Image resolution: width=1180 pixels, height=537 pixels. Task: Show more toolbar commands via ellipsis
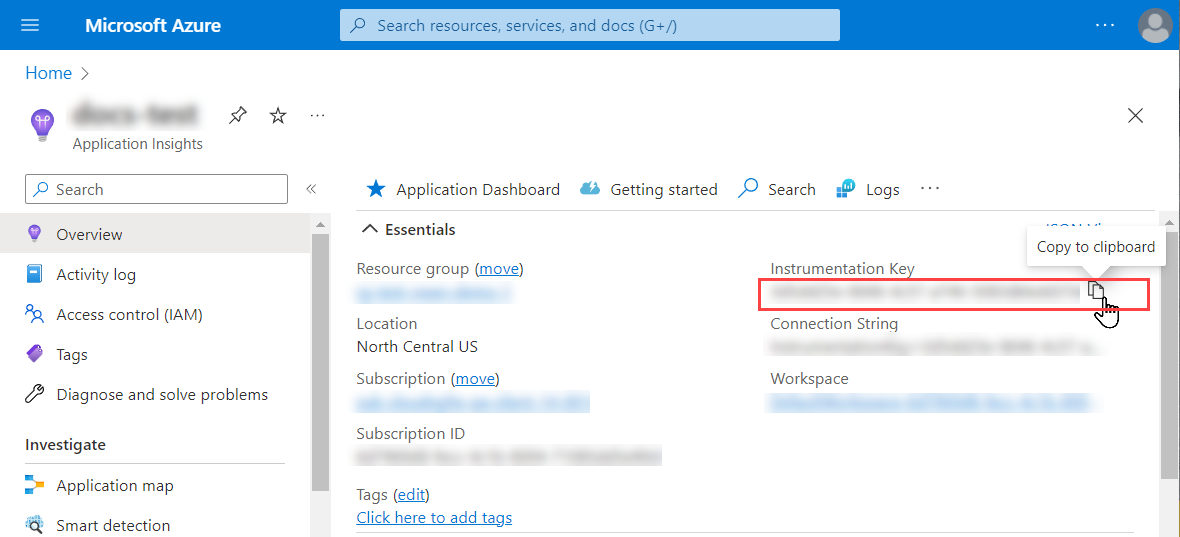930,188
